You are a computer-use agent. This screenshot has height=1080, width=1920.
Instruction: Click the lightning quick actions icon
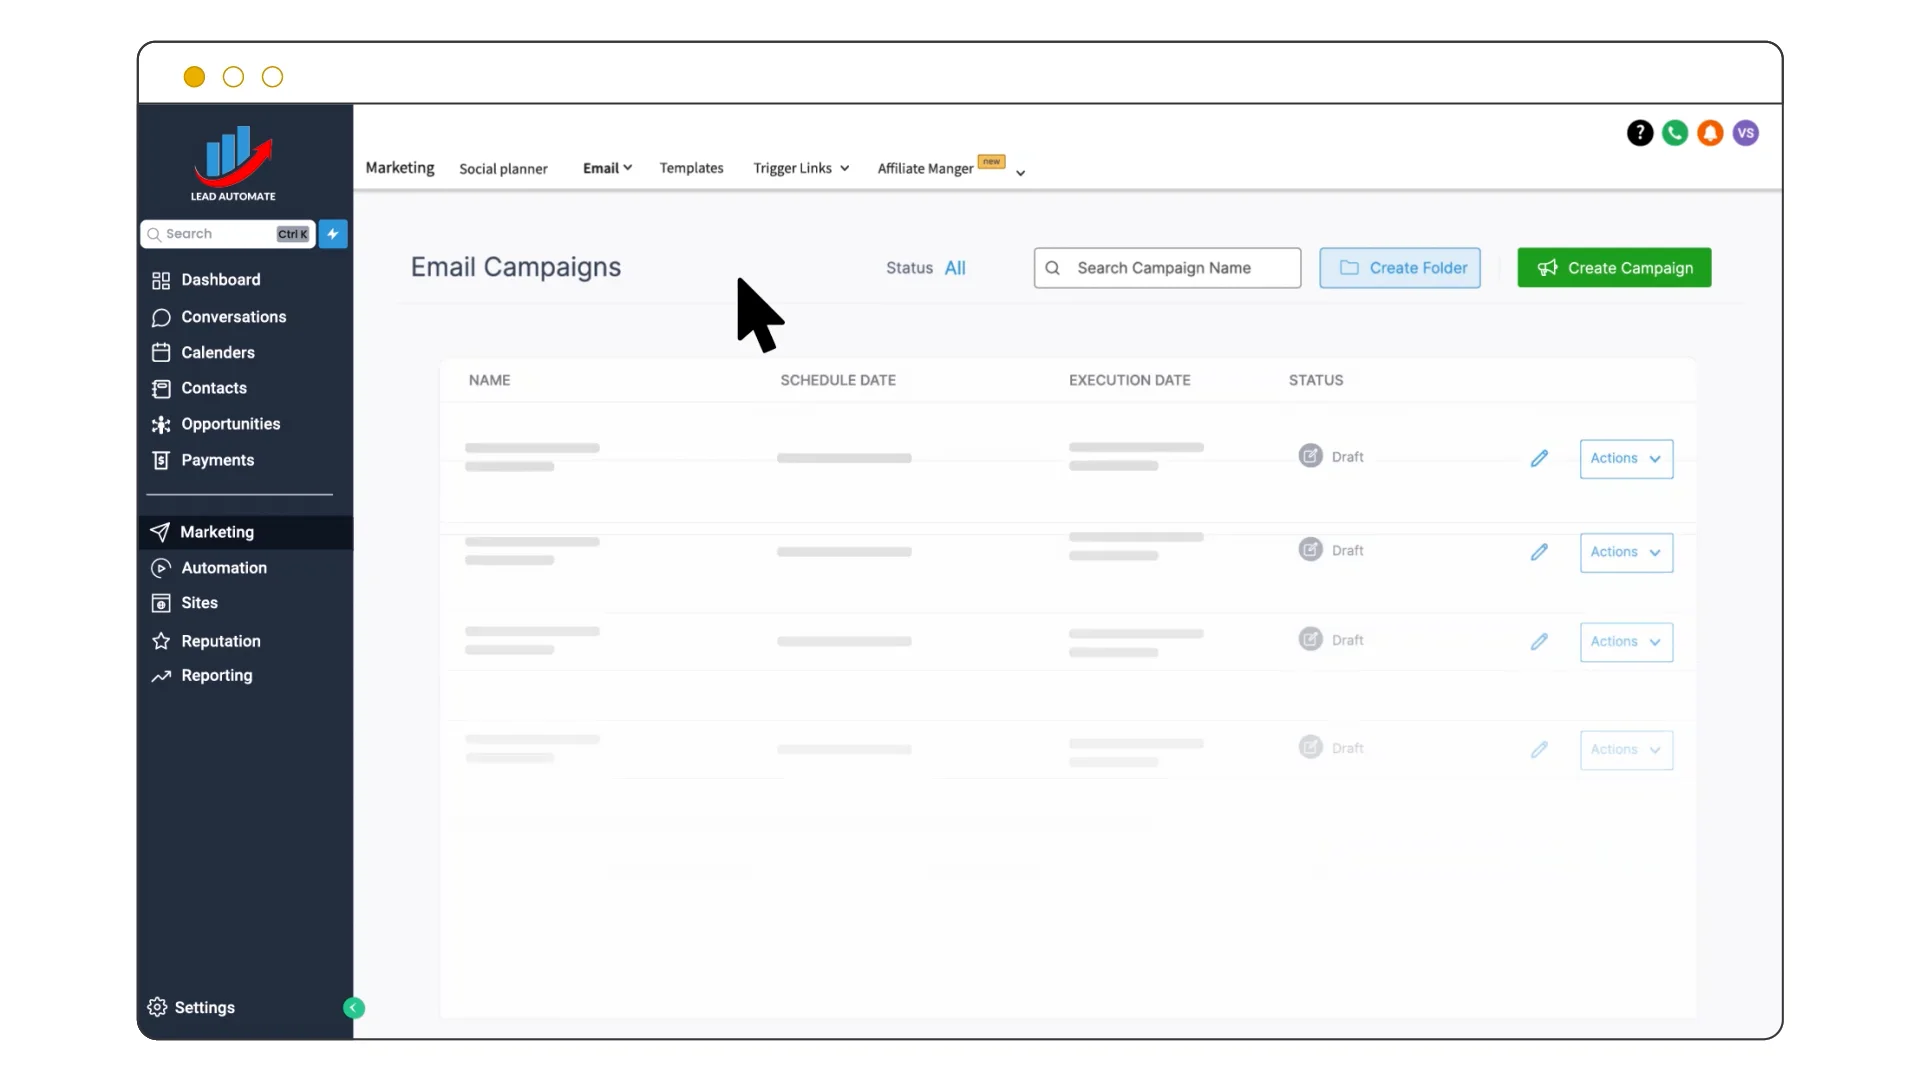pos(333,234)
